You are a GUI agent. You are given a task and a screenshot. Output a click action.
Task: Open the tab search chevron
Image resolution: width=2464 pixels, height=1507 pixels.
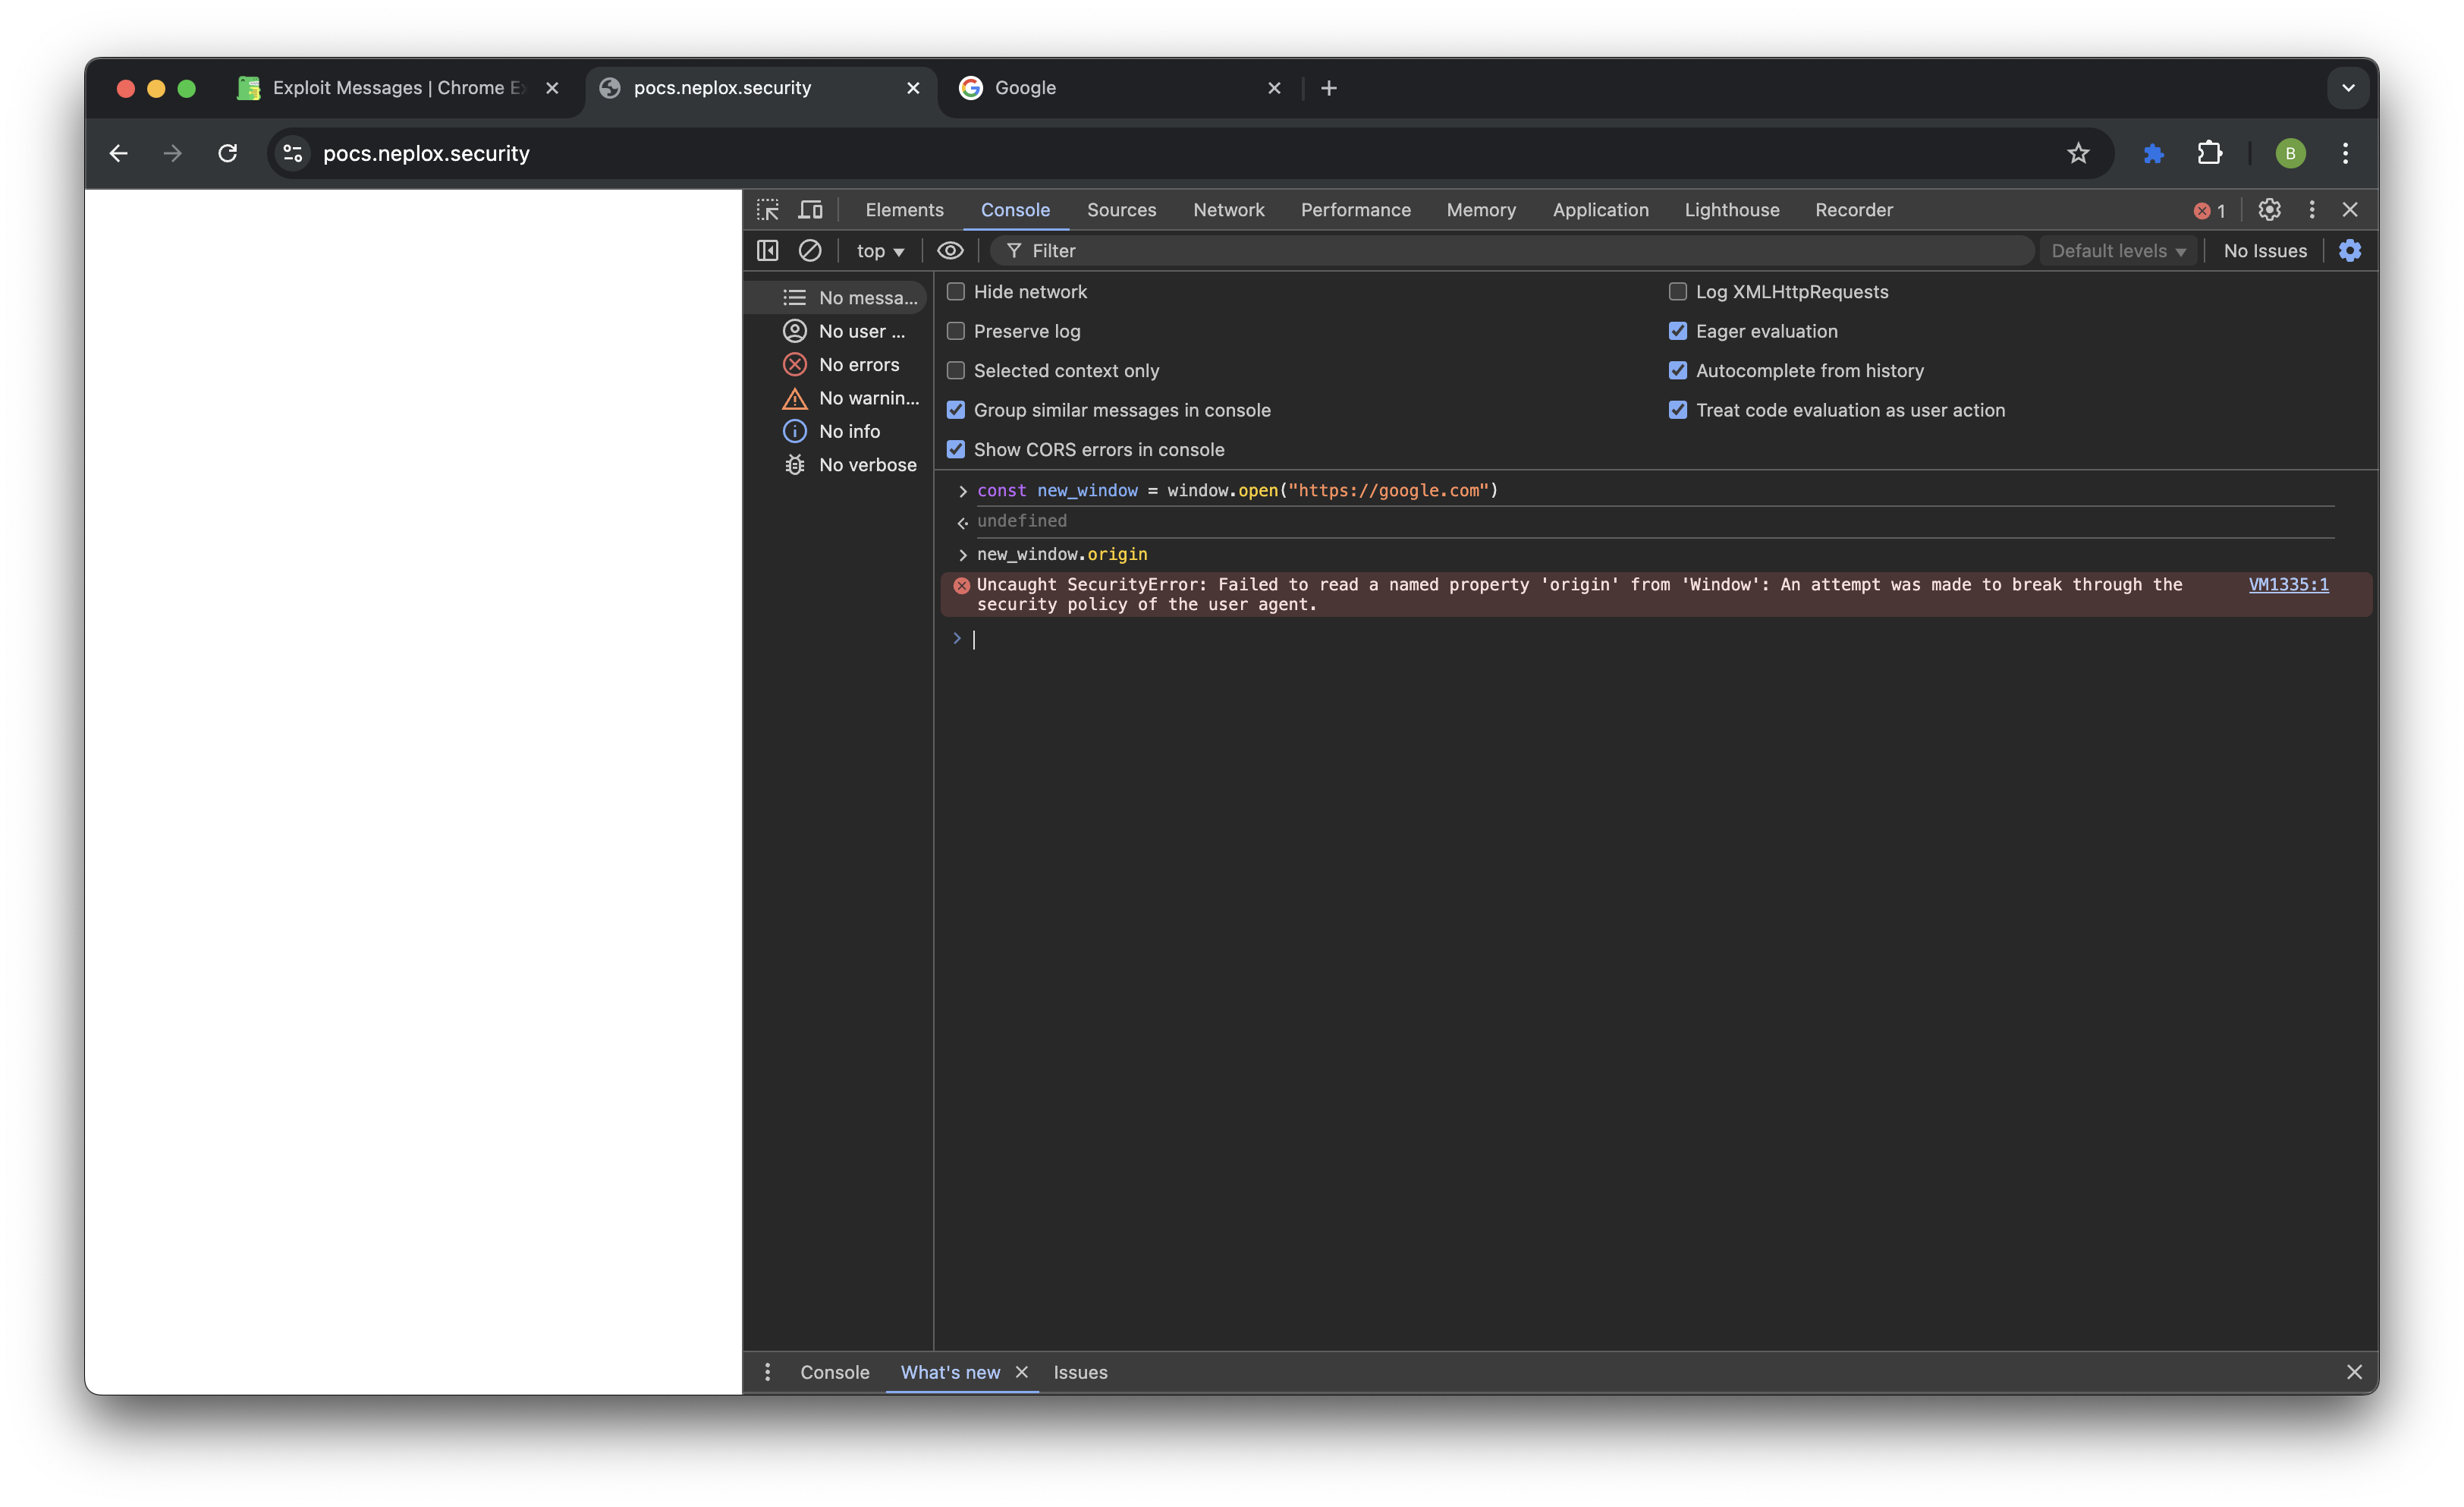coord(2348,88)
